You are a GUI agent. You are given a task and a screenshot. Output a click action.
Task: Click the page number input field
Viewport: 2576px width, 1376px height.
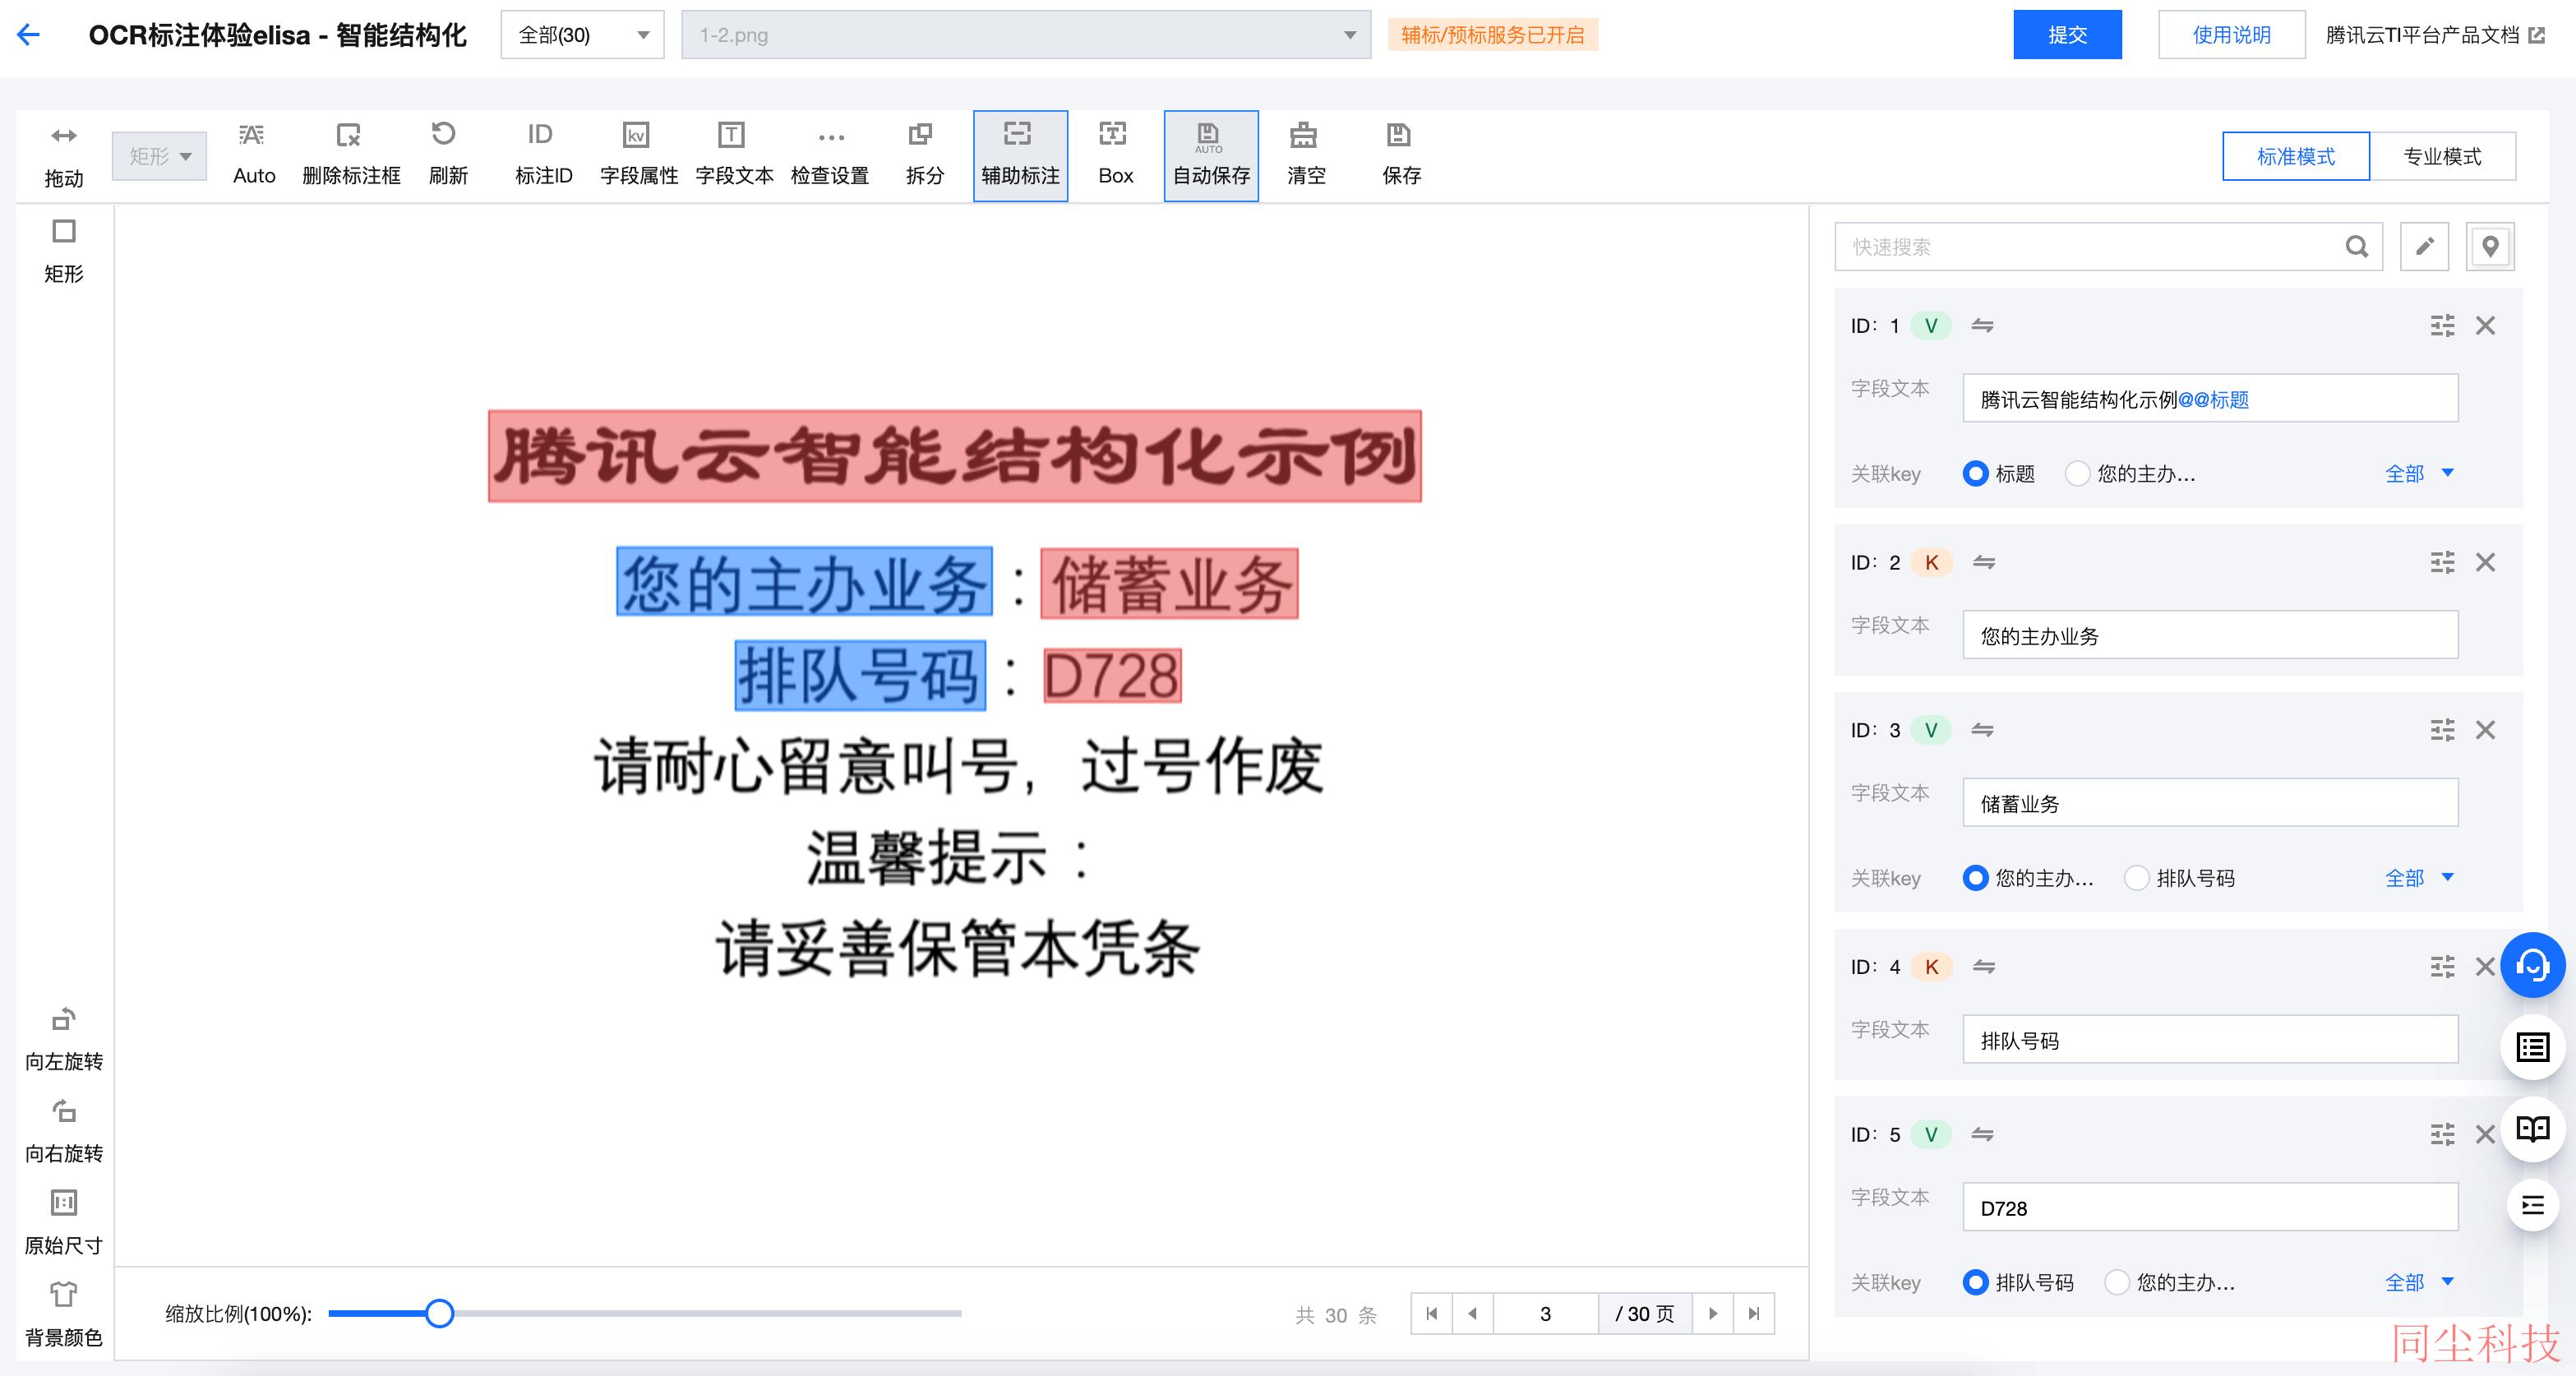tap(1545, 1313)
